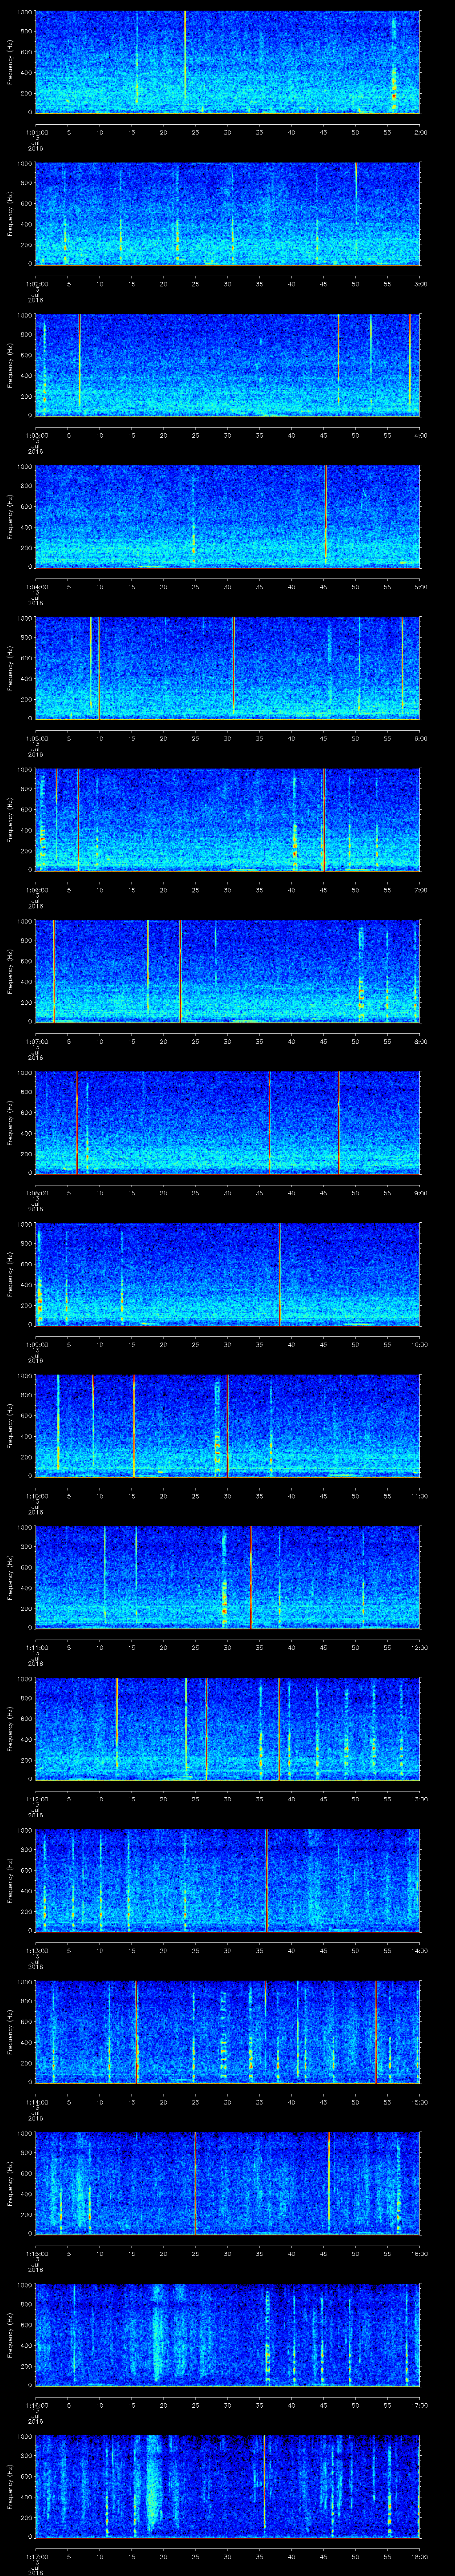Image resolution: width=455 pixels, height=2576 pixels.
Task: Click the spectrogram panel starting at 1:11:00
Action: click(x=228, y=1577)
